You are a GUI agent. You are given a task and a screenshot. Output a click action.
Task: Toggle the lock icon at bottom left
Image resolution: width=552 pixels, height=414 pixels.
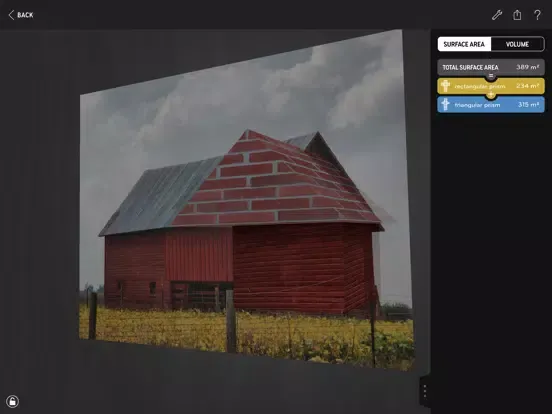[12, 401]
